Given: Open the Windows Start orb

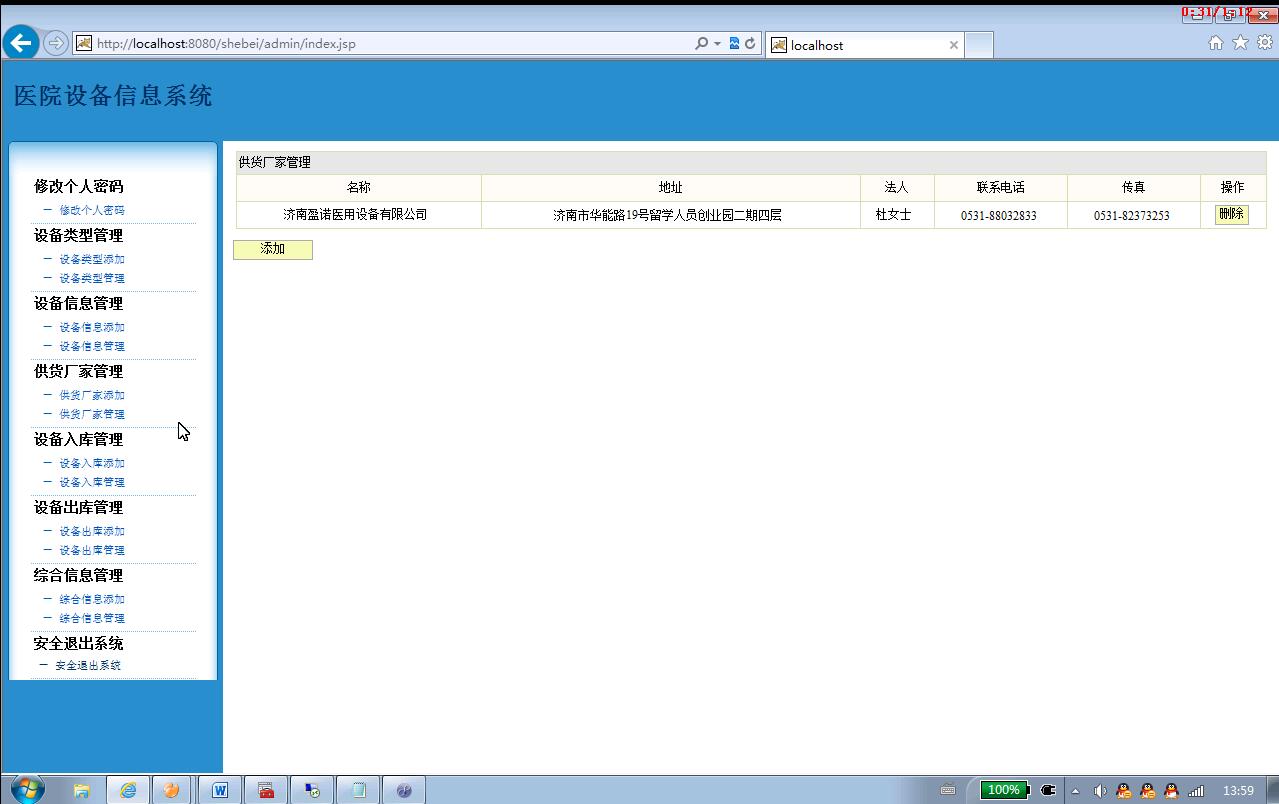Looking at the screenshot, I should [27, 789].
